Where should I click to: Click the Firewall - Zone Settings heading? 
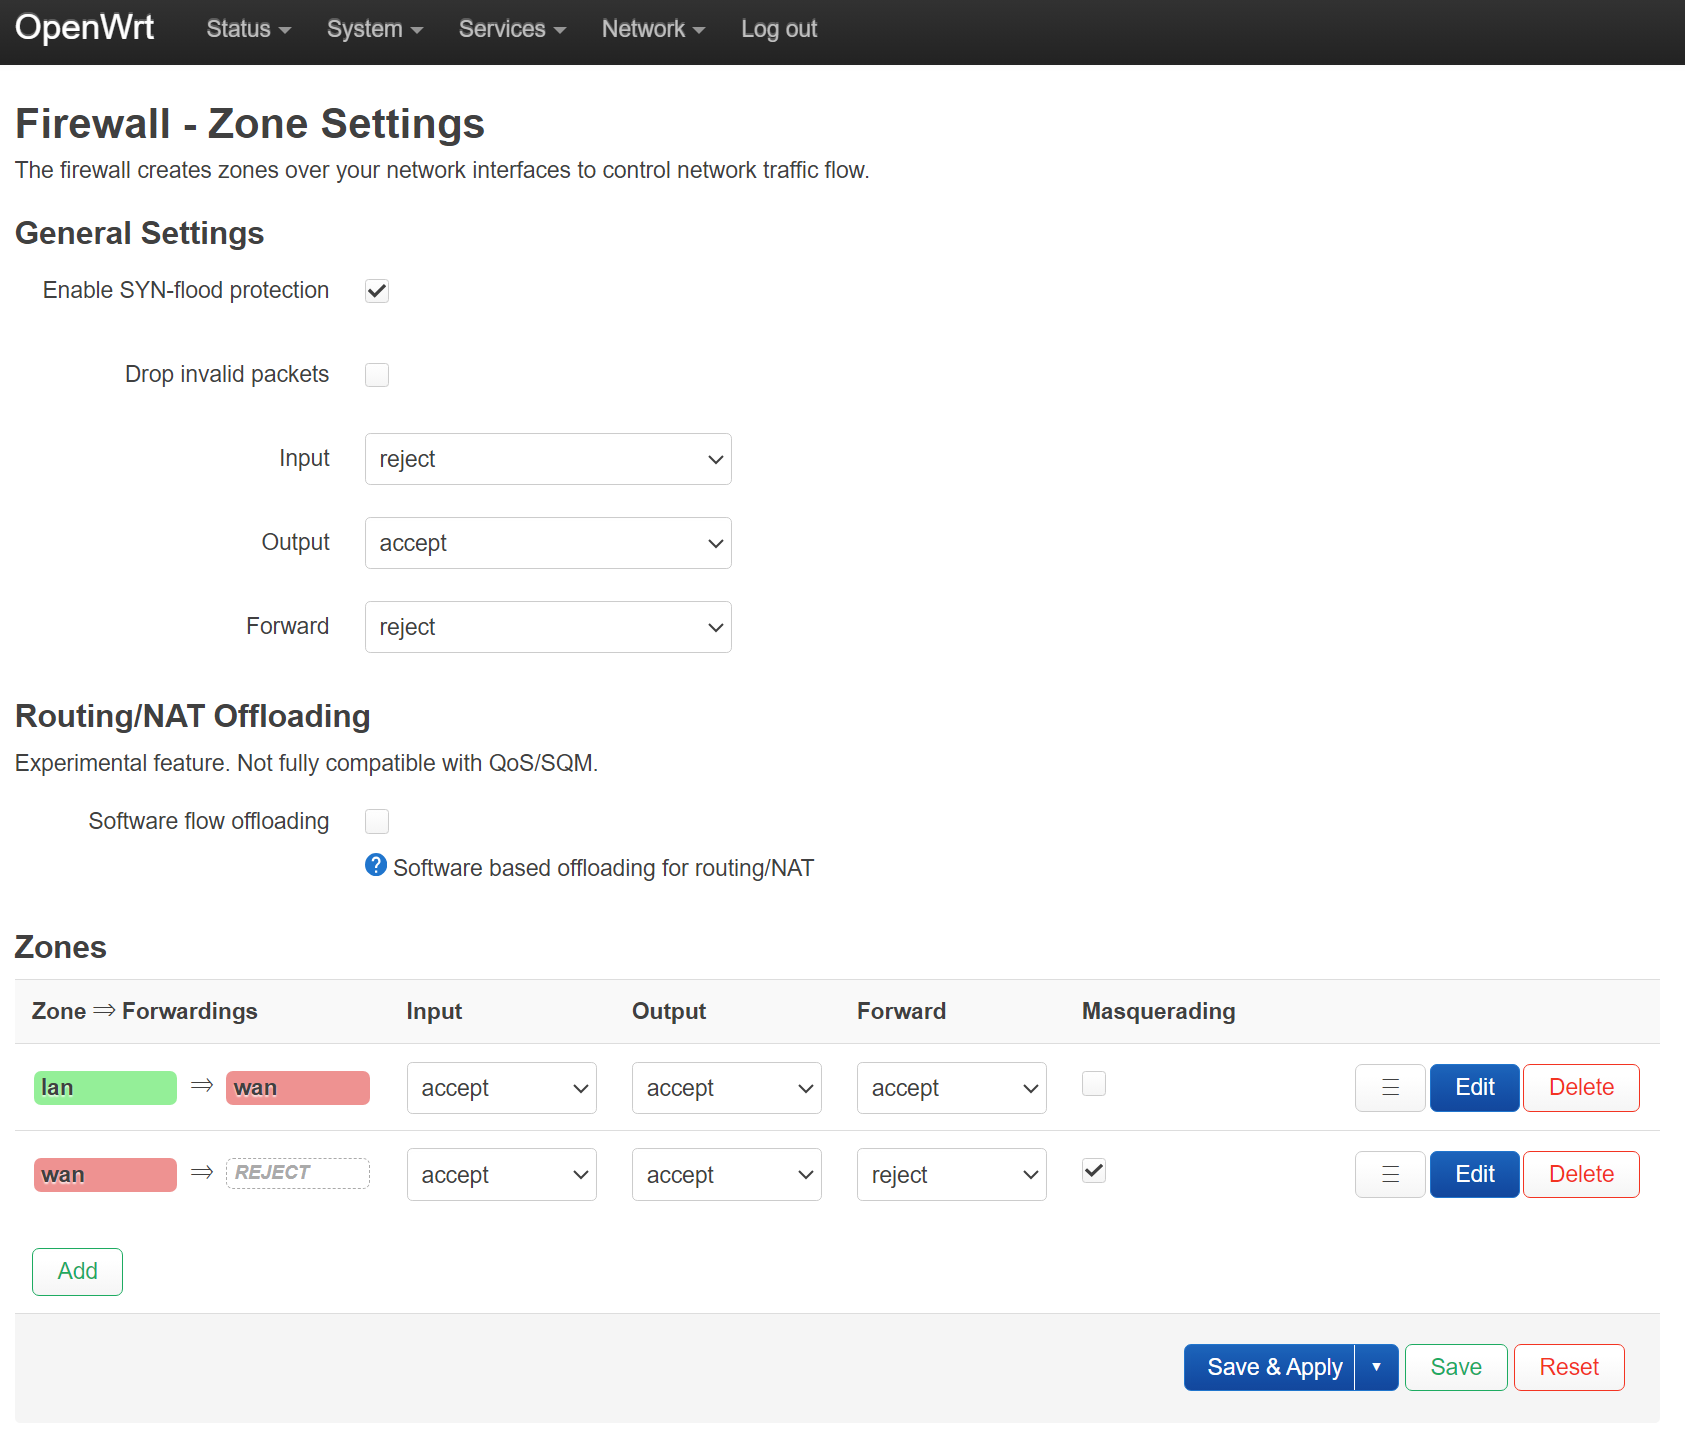(250, 124)
